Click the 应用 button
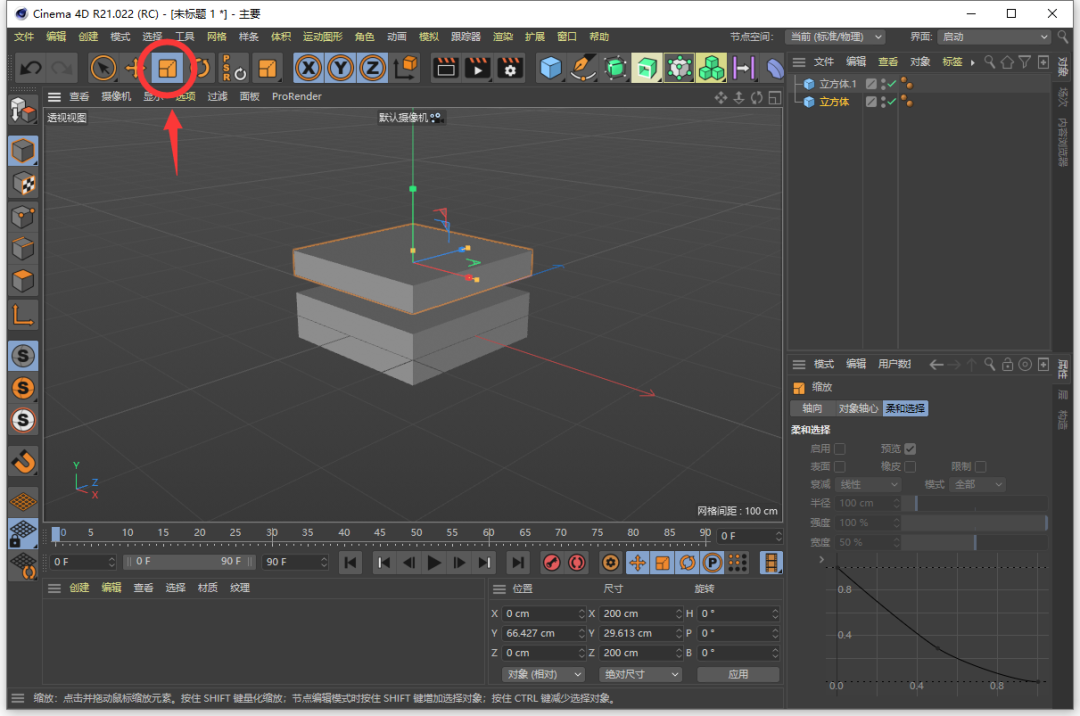 [x=738, y=674]
